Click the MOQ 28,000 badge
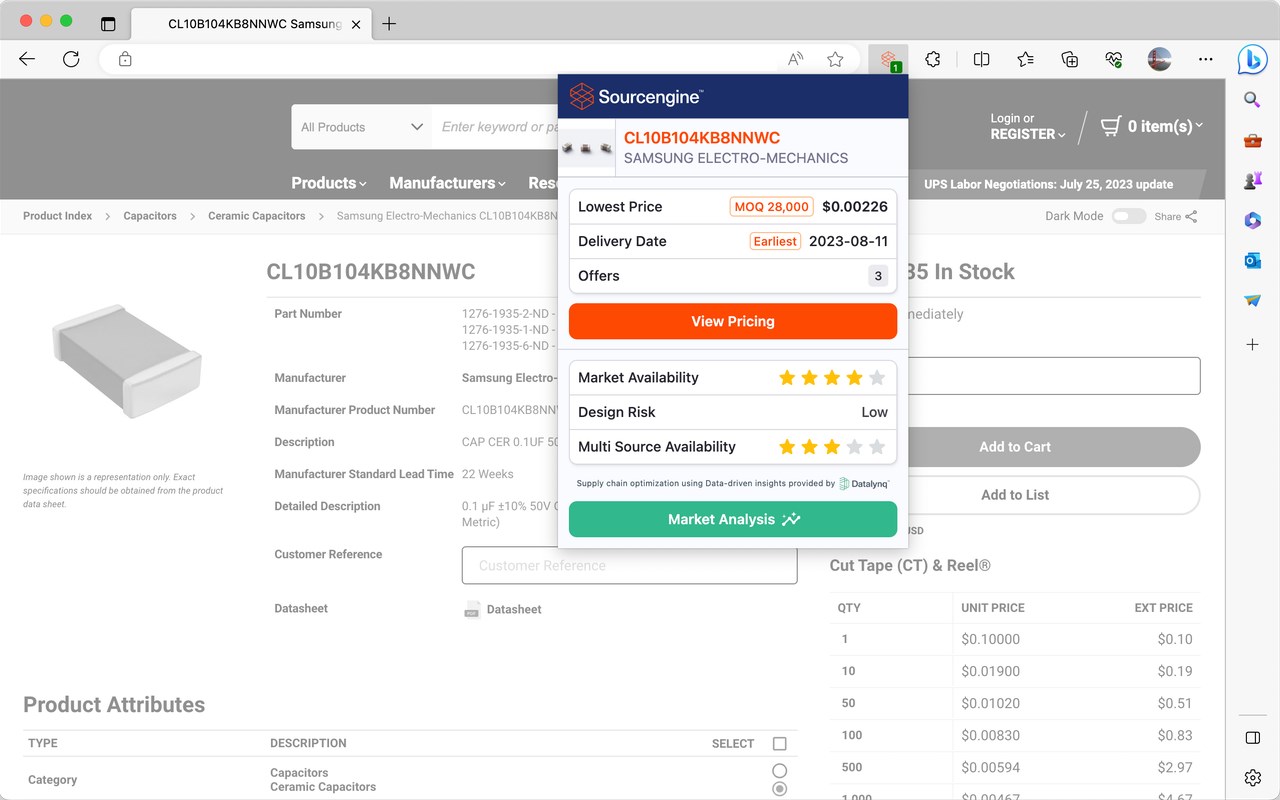The height and width of the screenshot is (800, 1280). pyautogui.click(x=771, y=207)
